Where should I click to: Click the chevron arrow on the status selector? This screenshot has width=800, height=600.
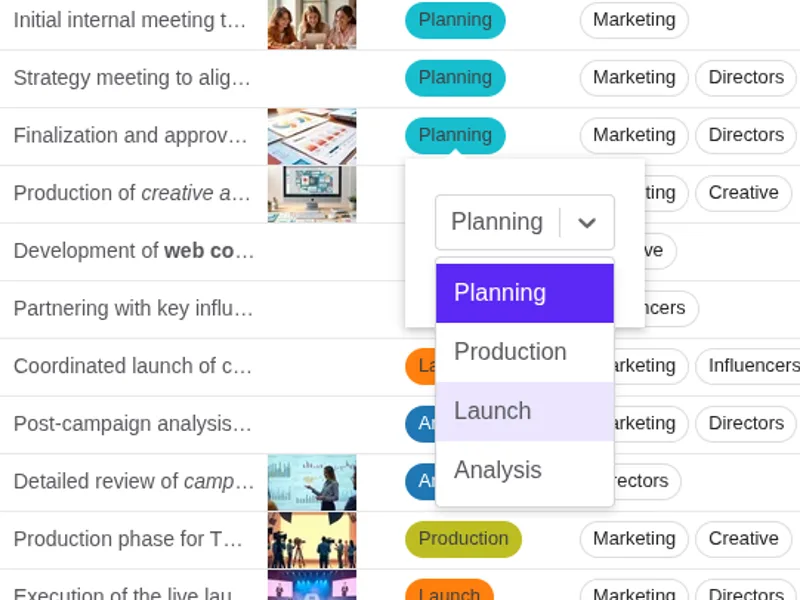click(x=589, y=222)
